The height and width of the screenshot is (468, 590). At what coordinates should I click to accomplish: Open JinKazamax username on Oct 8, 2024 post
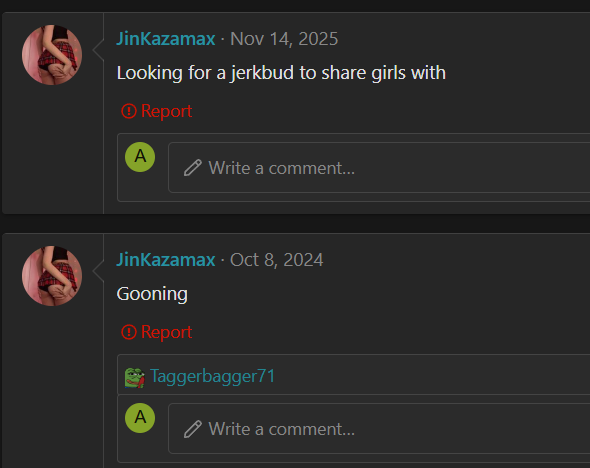click(x=166, y=260)
